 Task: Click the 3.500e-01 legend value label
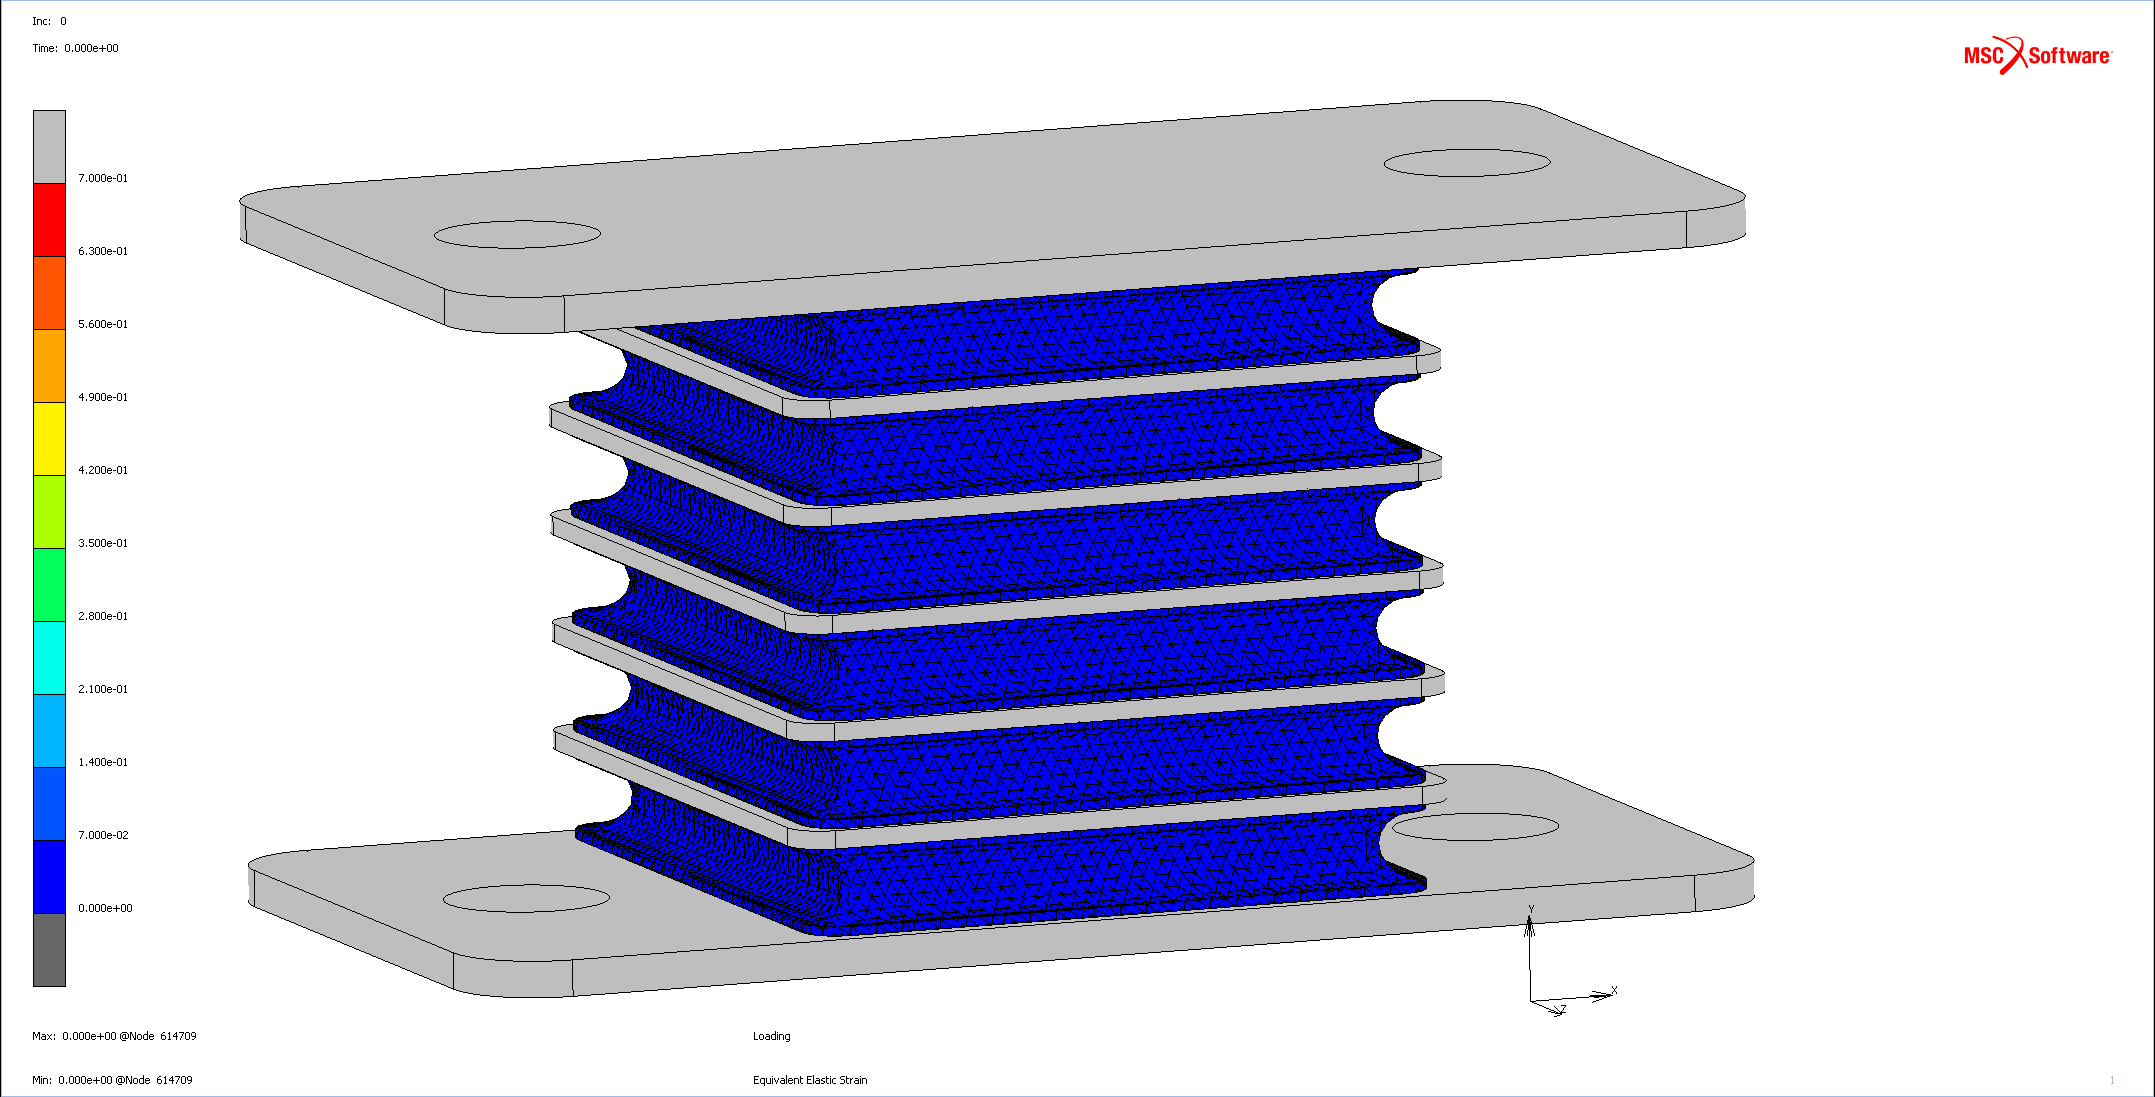pyautogui.click(x=103, y=543)
